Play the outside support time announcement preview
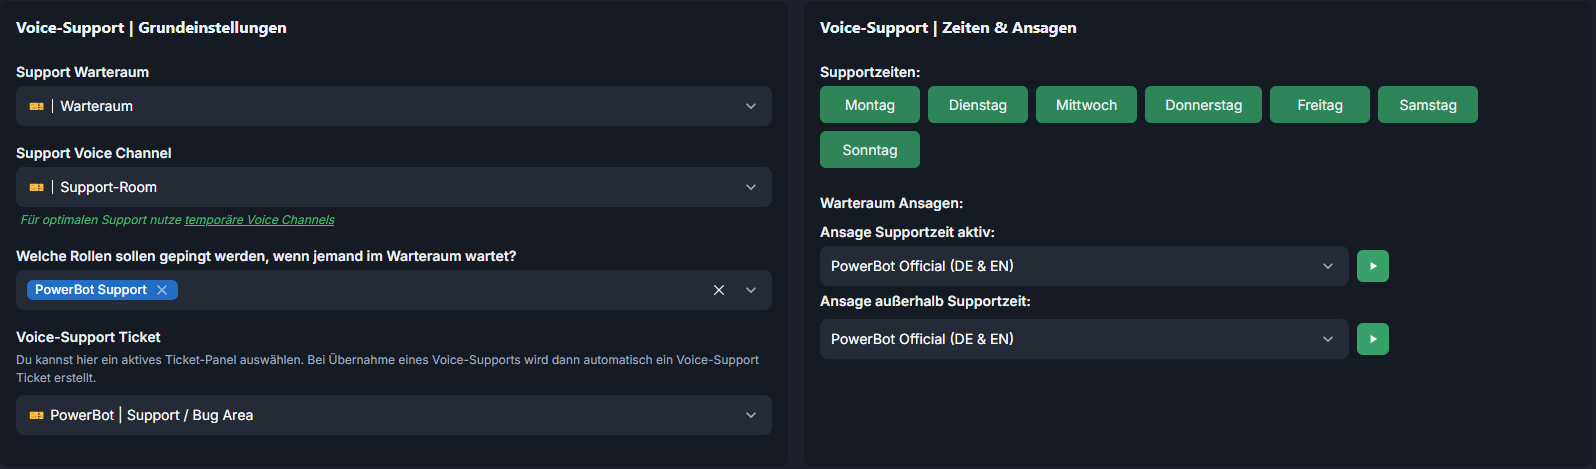This screenshot has width=1596, height=469. [x=1372, y=339]
